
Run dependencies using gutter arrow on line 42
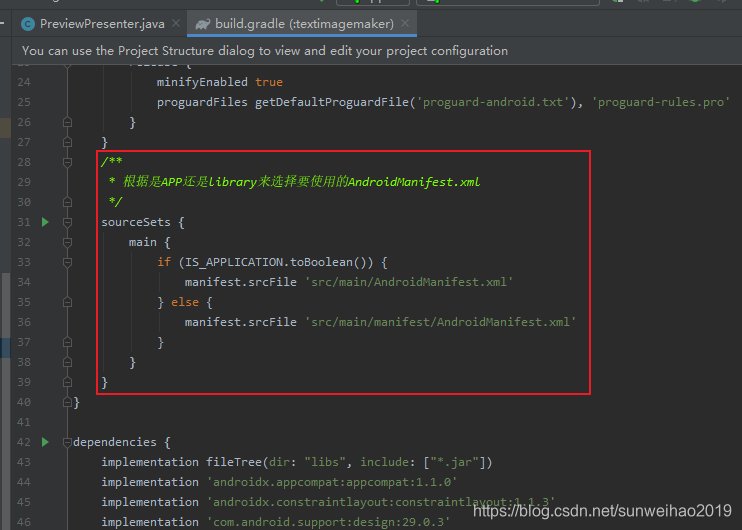(45, 442)
